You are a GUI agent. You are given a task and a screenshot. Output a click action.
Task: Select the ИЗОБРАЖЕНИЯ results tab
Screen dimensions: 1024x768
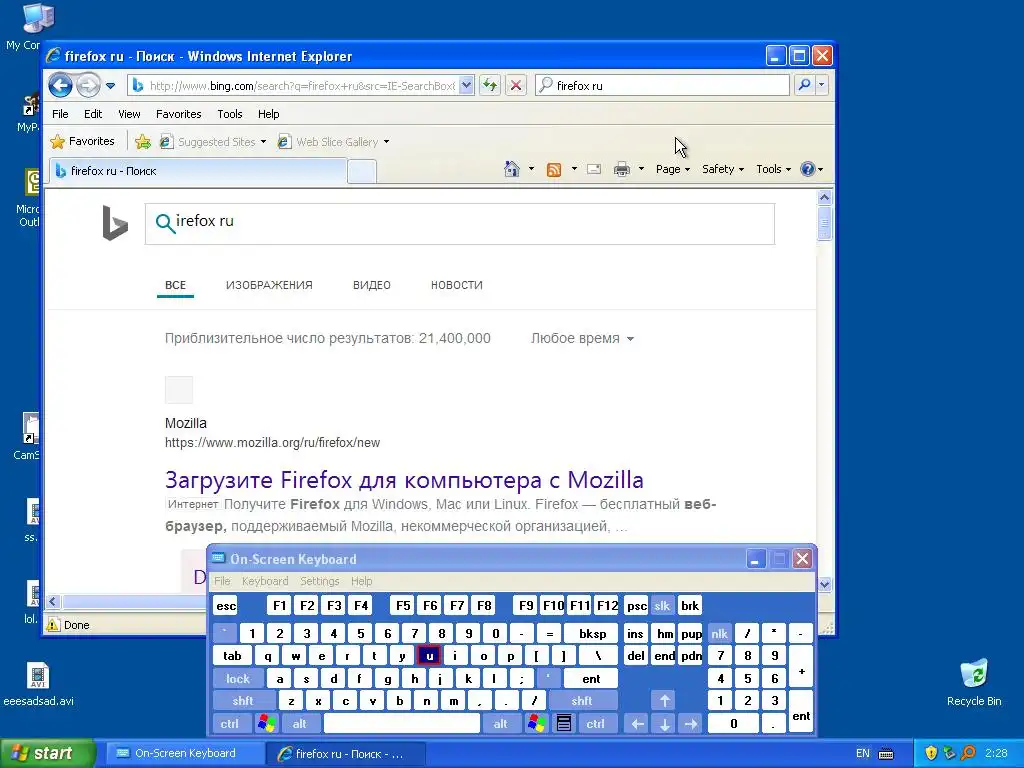[x=269, y=285]
